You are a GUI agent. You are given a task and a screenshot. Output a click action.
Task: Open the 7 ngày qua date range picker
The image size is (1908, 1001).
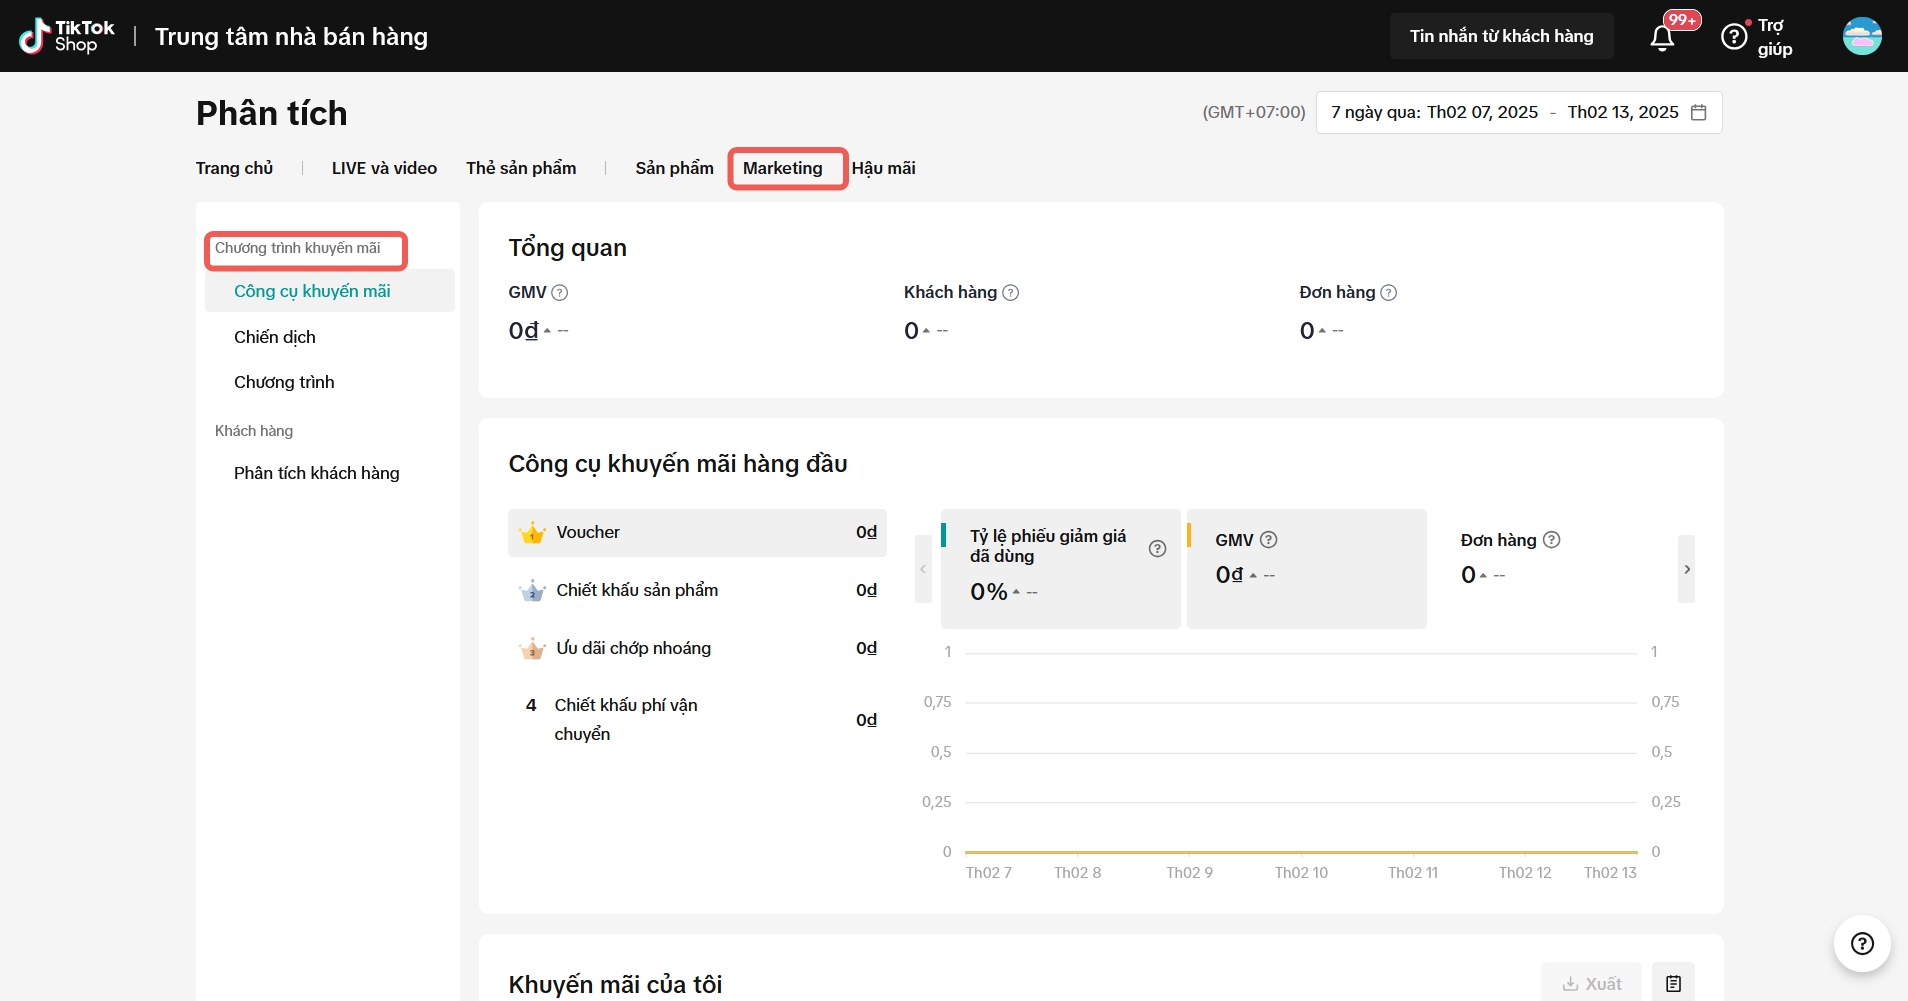[1518, 112]
